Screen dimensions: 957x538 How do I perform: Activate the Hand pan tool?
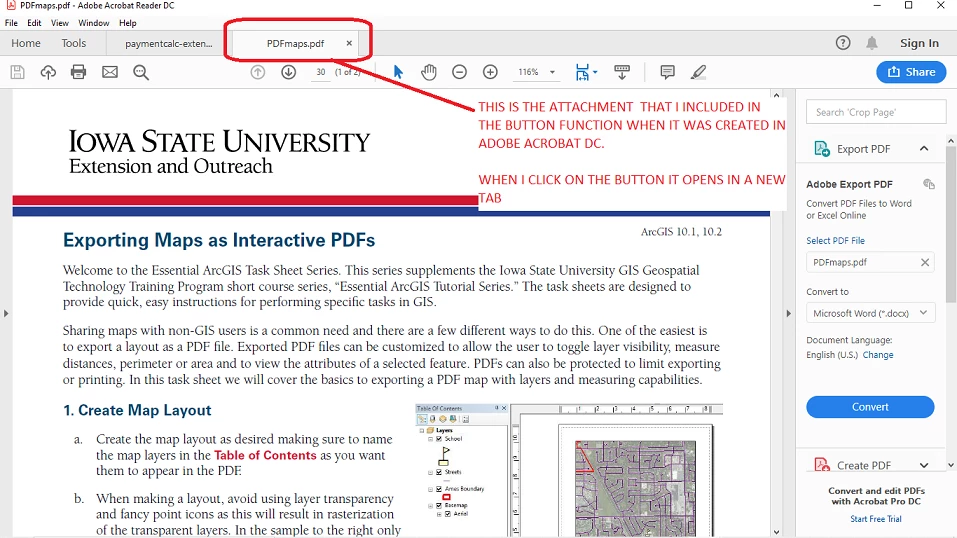point(429,72)
